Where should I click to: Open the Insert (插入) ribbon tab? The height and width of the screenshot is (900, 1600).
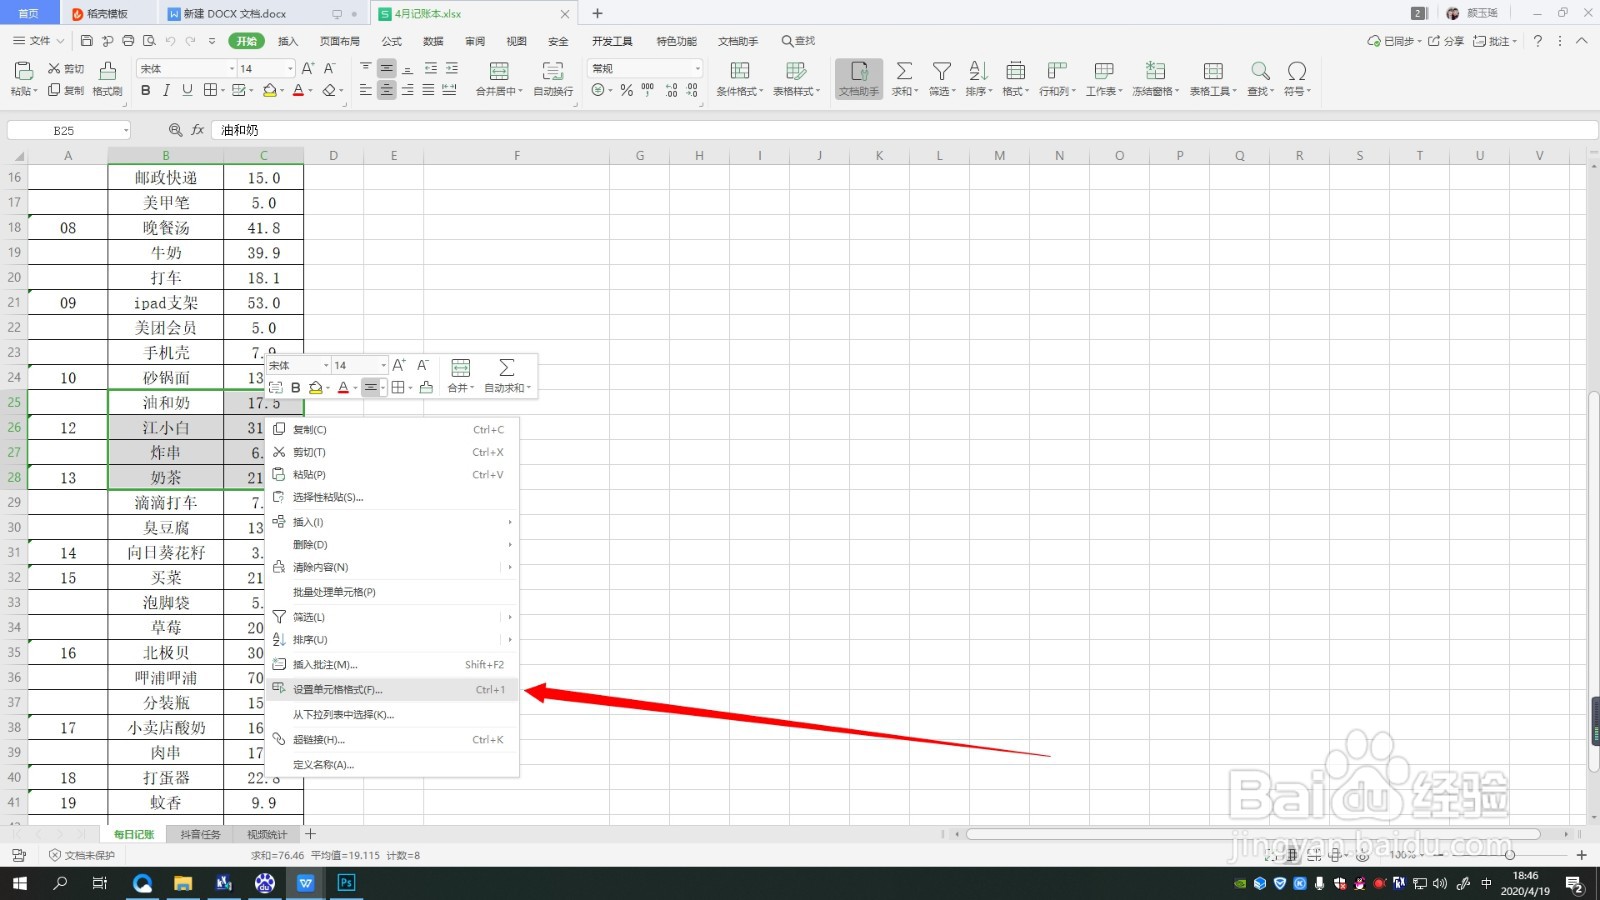tap(288, 41)
